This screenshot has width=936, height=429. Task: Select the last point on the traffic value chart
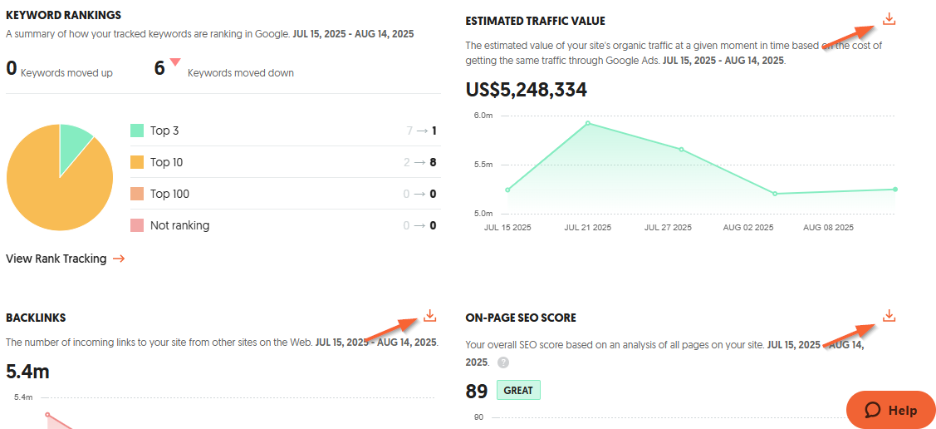(895, 189)
